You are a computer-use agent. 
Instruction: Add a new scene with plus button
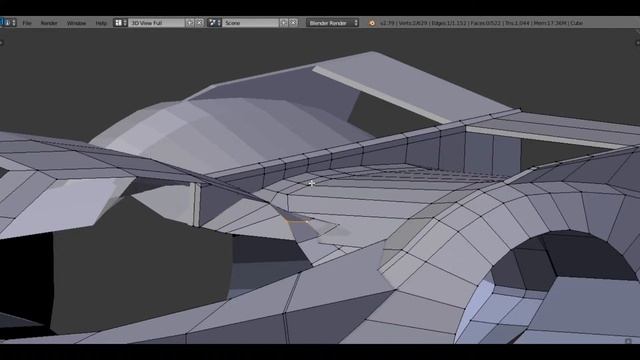(x=284, y=23)
